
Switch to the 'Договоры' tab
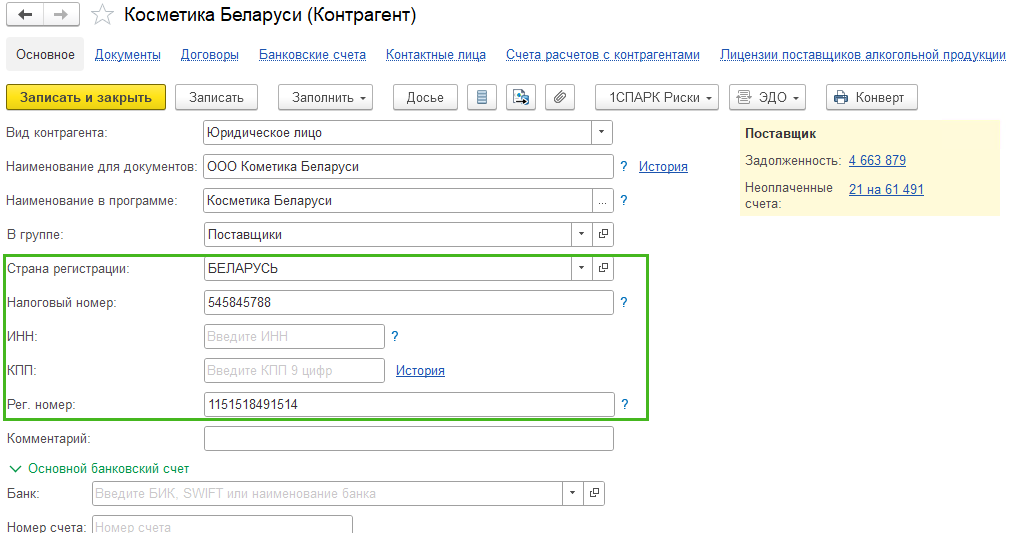[x=210, y=55]
